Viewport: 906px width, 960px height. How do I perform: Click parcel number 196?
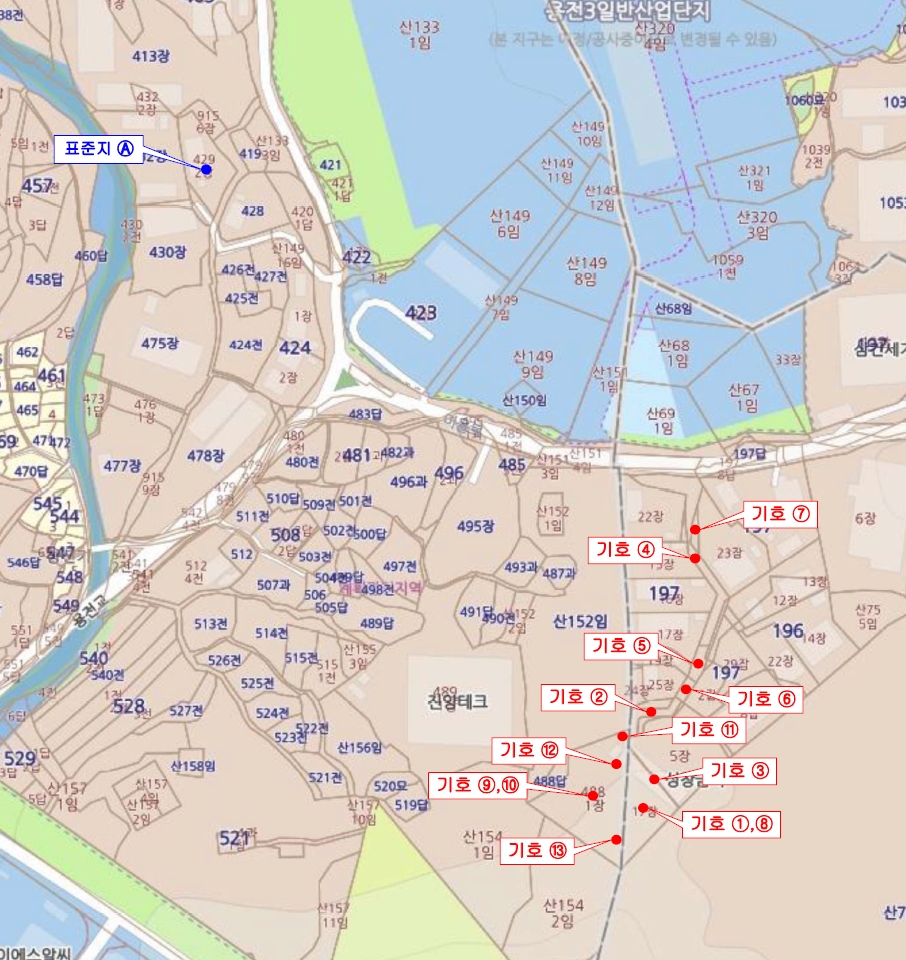788,631
